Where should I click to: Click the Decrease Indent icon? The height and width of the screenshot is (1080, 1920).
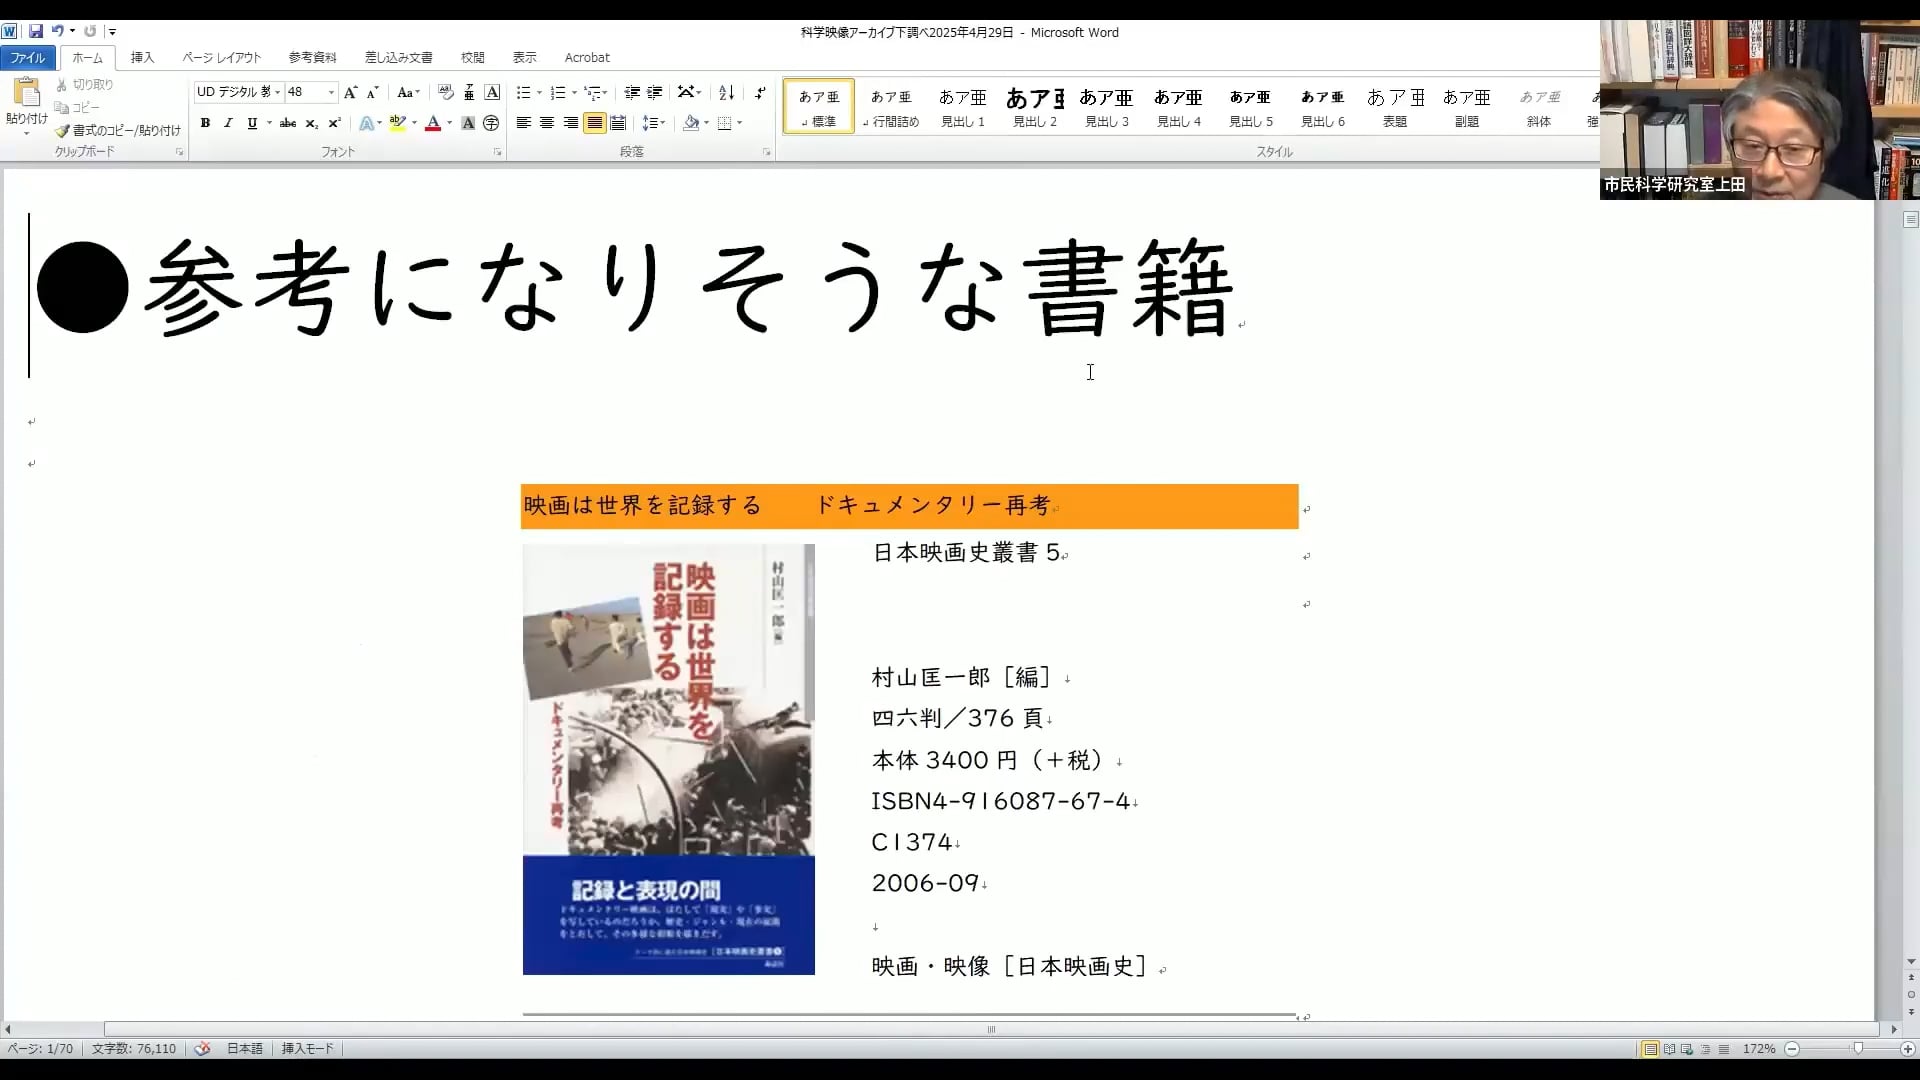tap(632, 92)
